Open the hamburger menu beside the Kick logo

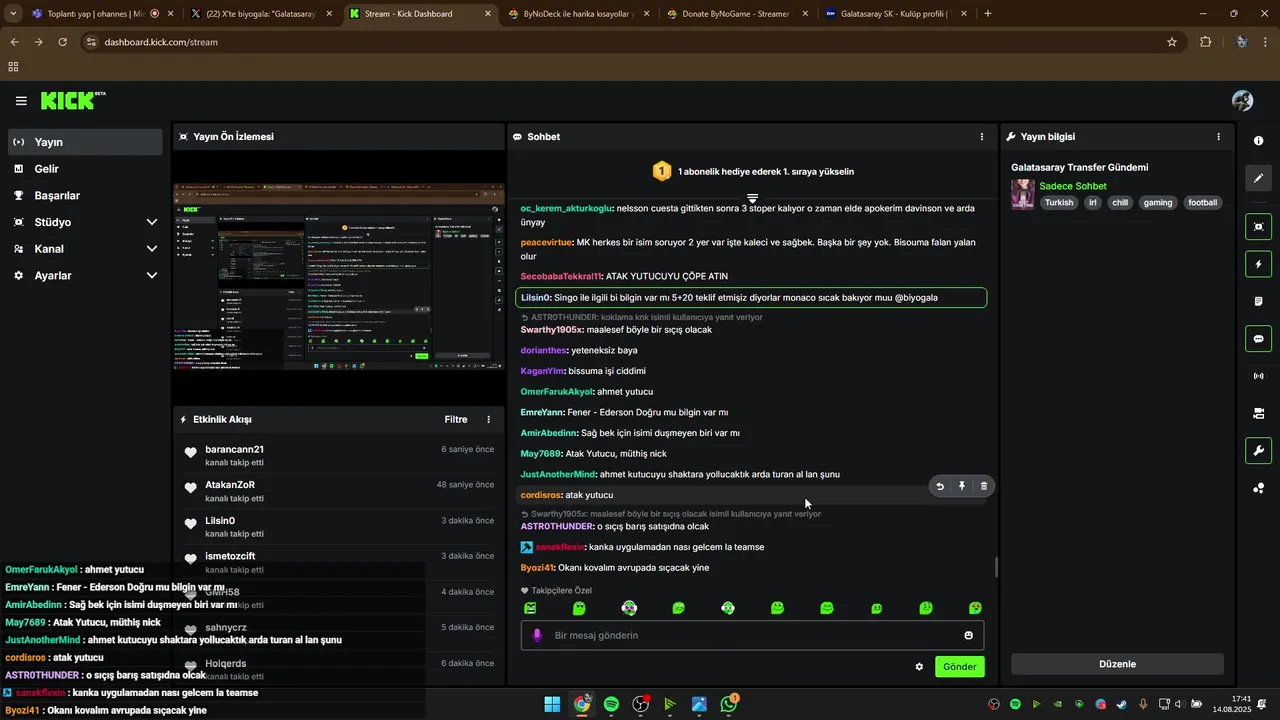[21, 101]
